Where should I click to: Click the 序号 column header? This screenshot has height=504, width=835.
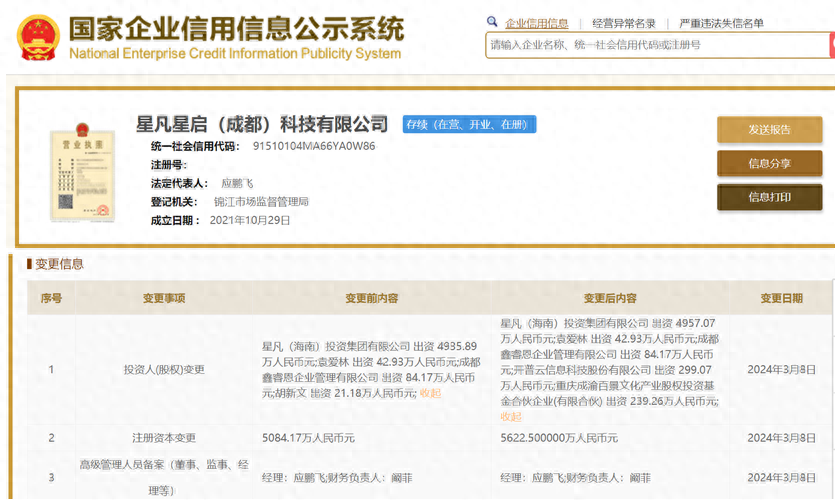pos(51,298)
